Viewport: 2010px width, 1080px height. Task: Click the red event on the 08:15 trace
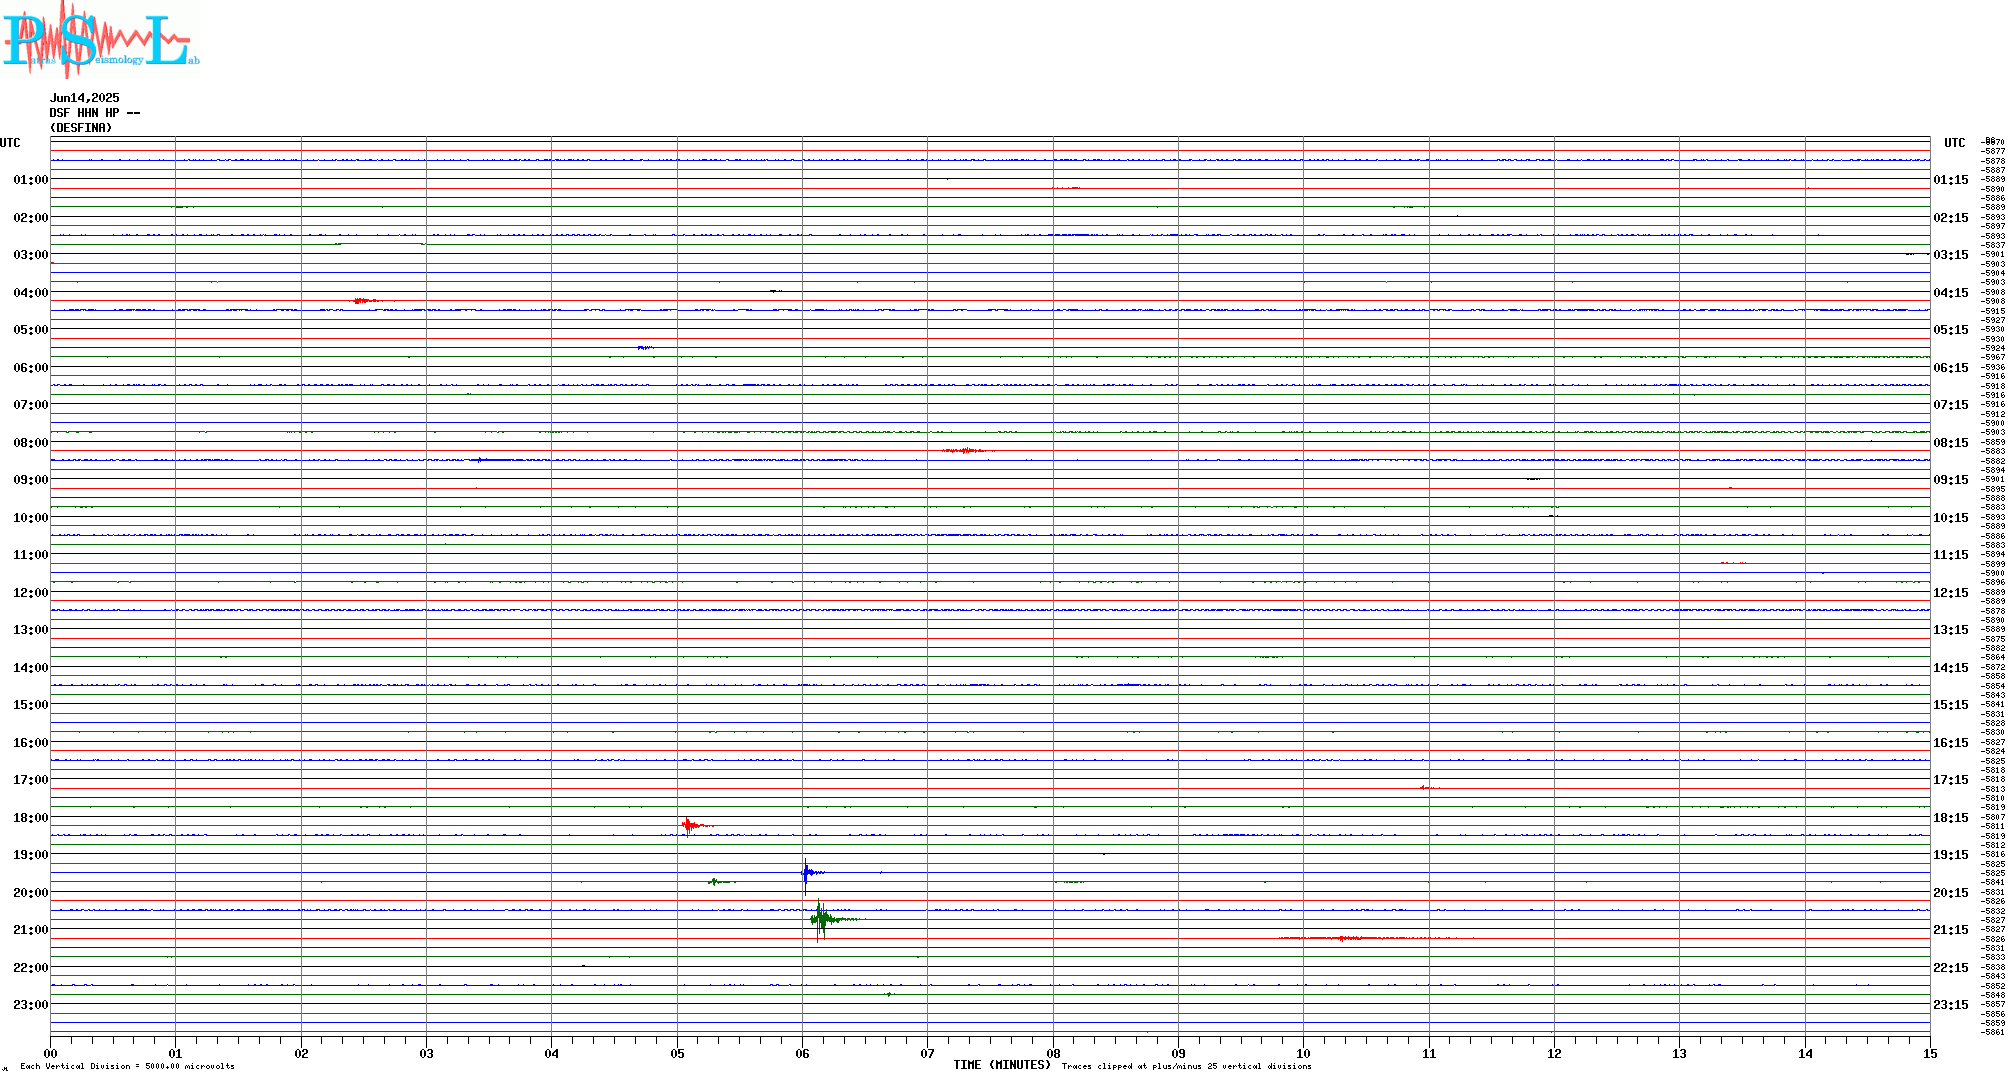(x=967, y=451)
